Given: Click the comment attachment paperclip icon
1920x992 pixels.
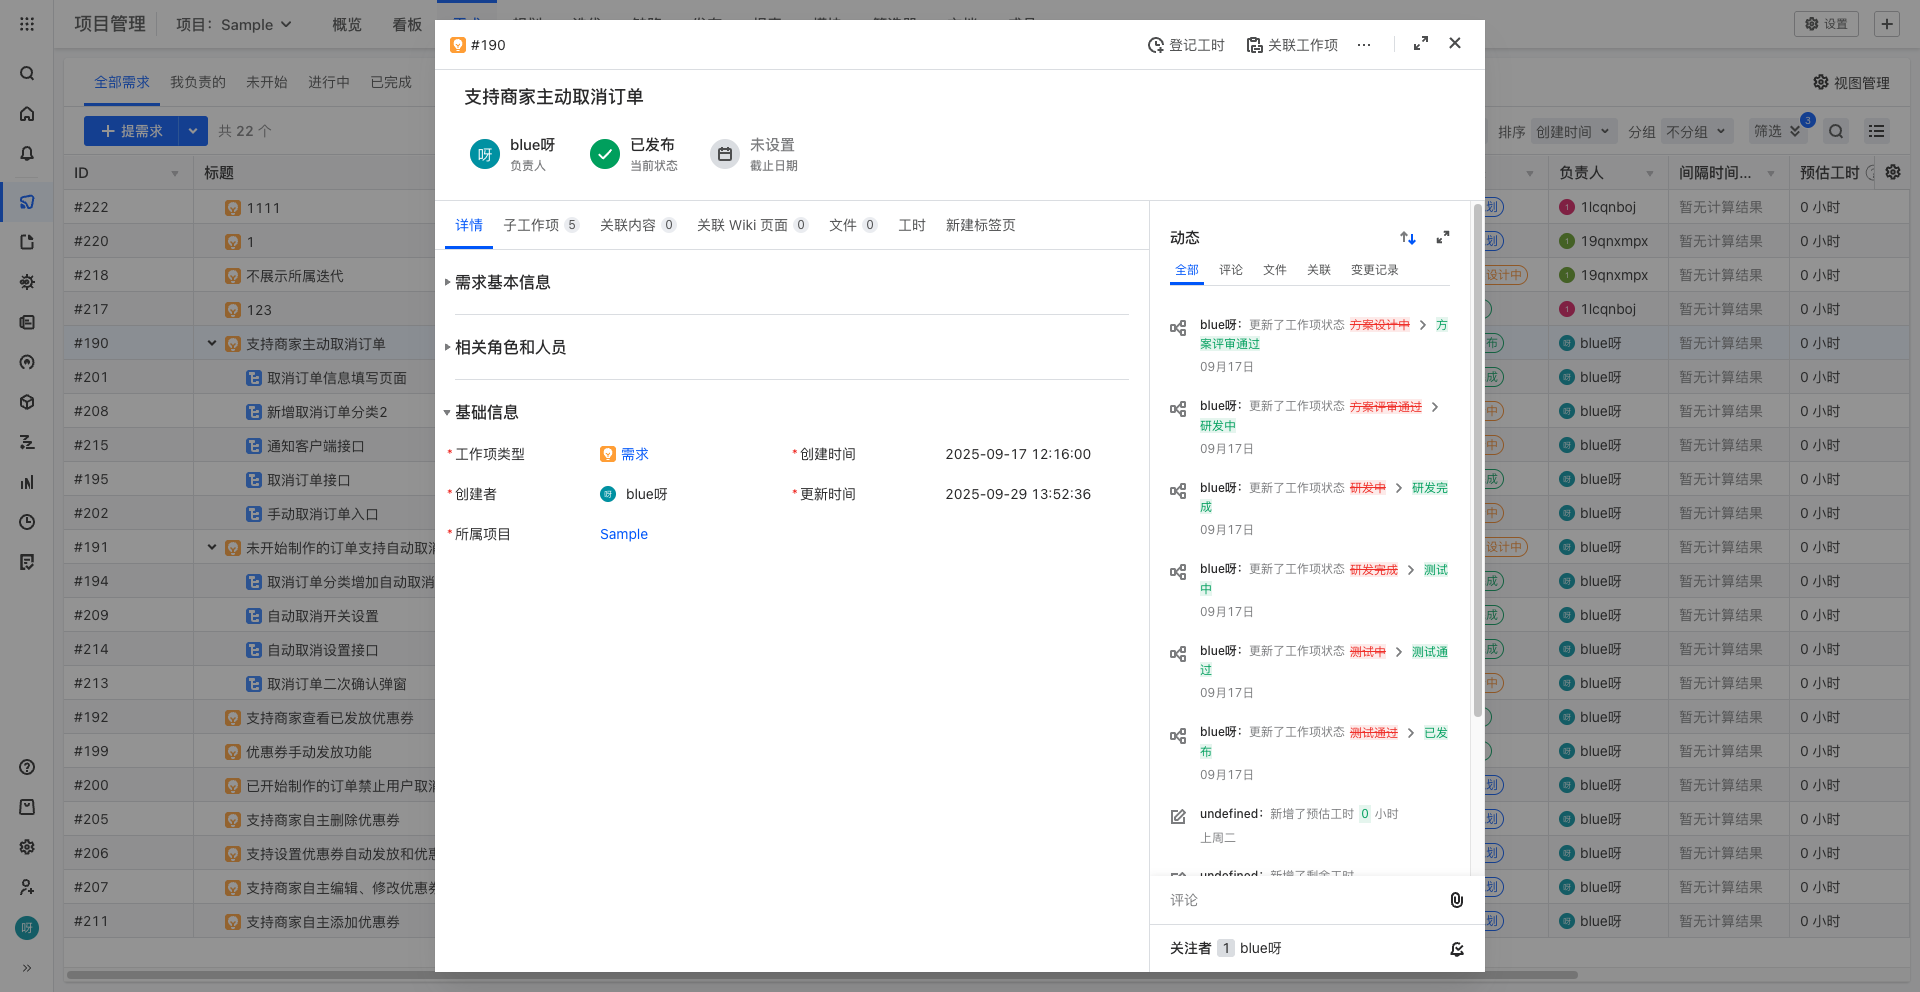Looking at the screenshot, I should click(1457, 900).
